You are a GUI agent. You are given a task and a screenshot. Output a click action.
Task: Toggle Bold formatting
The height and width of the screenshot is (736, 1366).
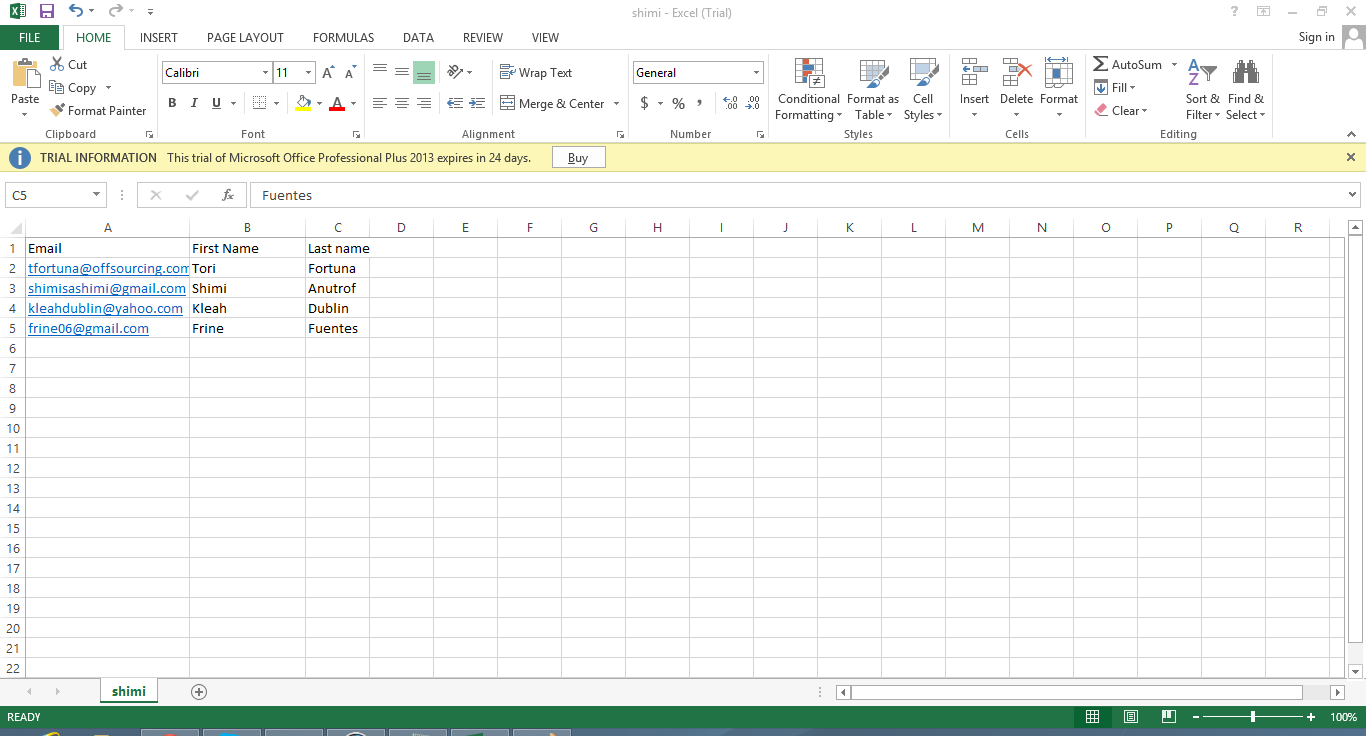tap(172, 103)
